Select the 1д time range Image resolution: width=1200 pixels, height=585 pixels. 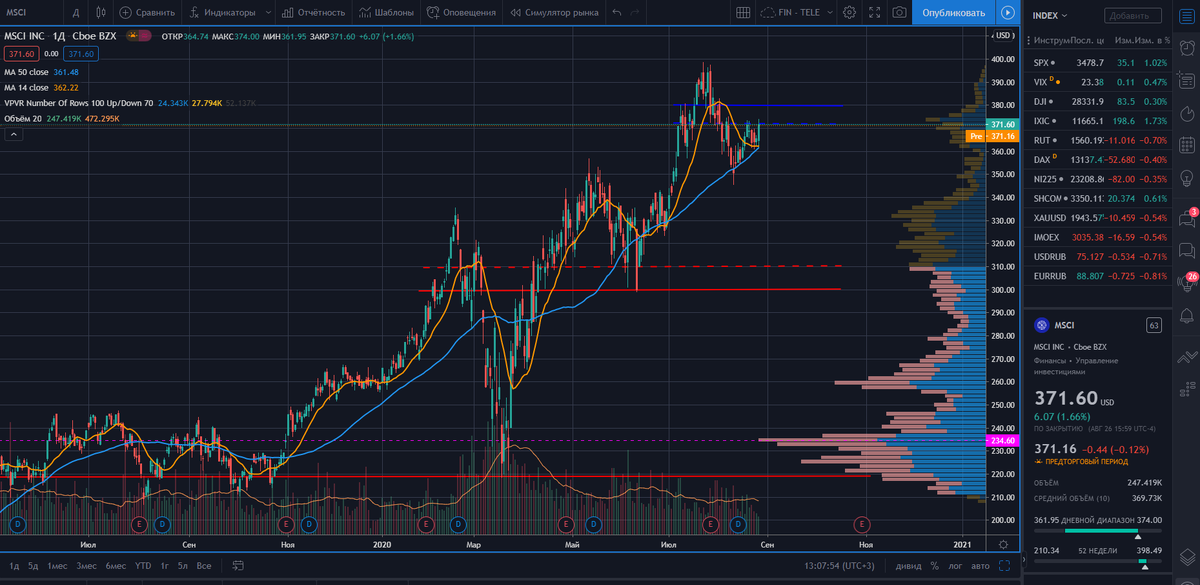tap(12, 566)
